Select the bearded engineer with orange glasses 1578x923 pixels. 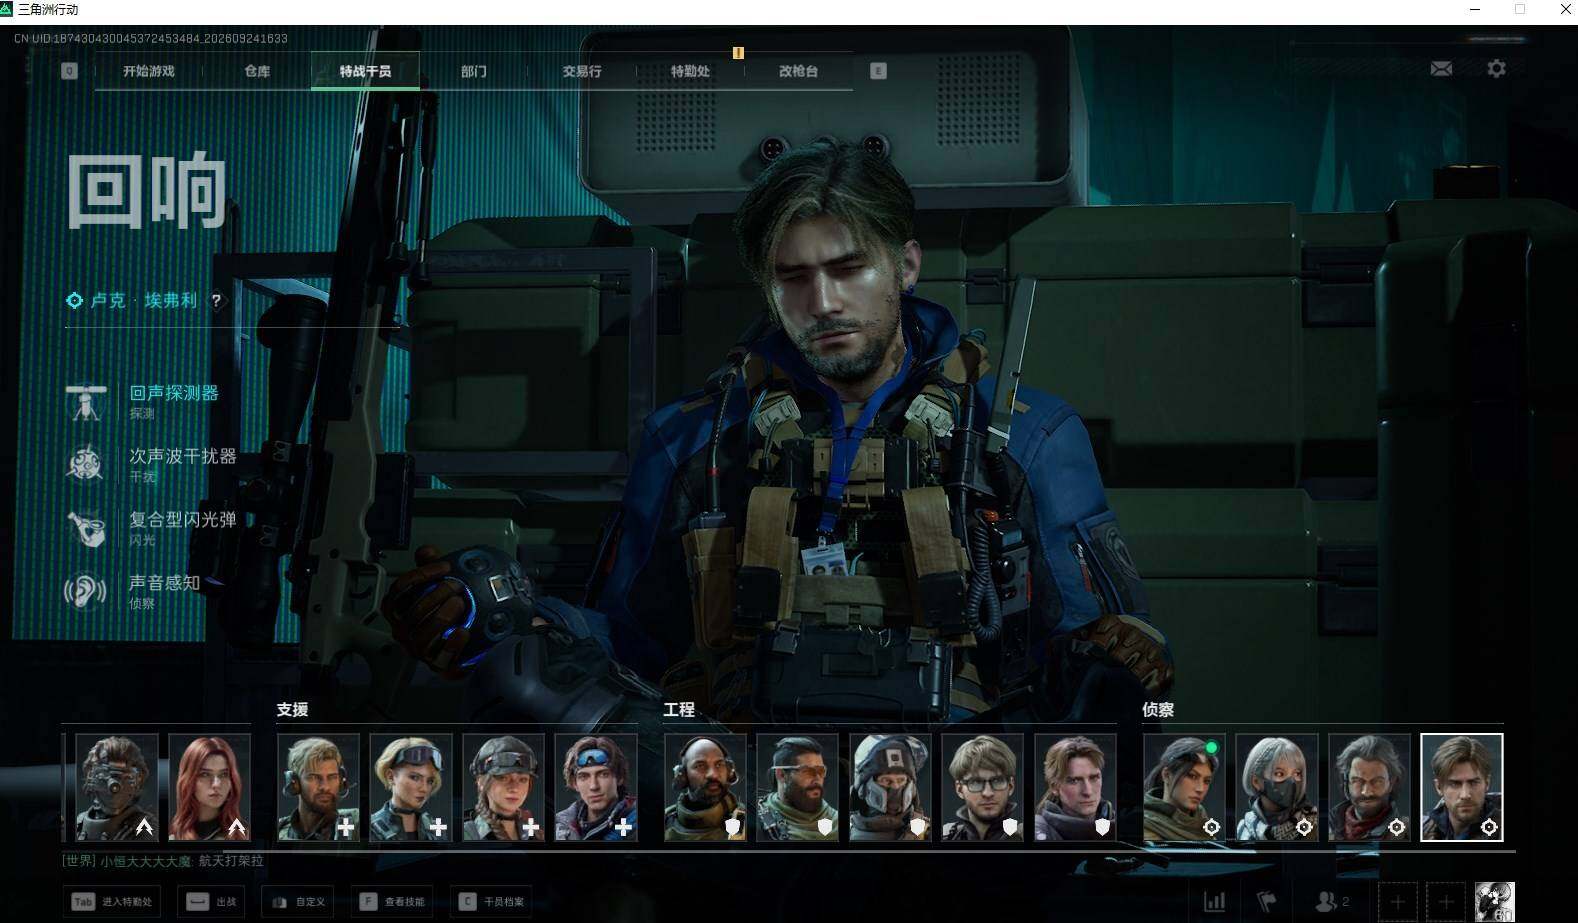(798, 787)
